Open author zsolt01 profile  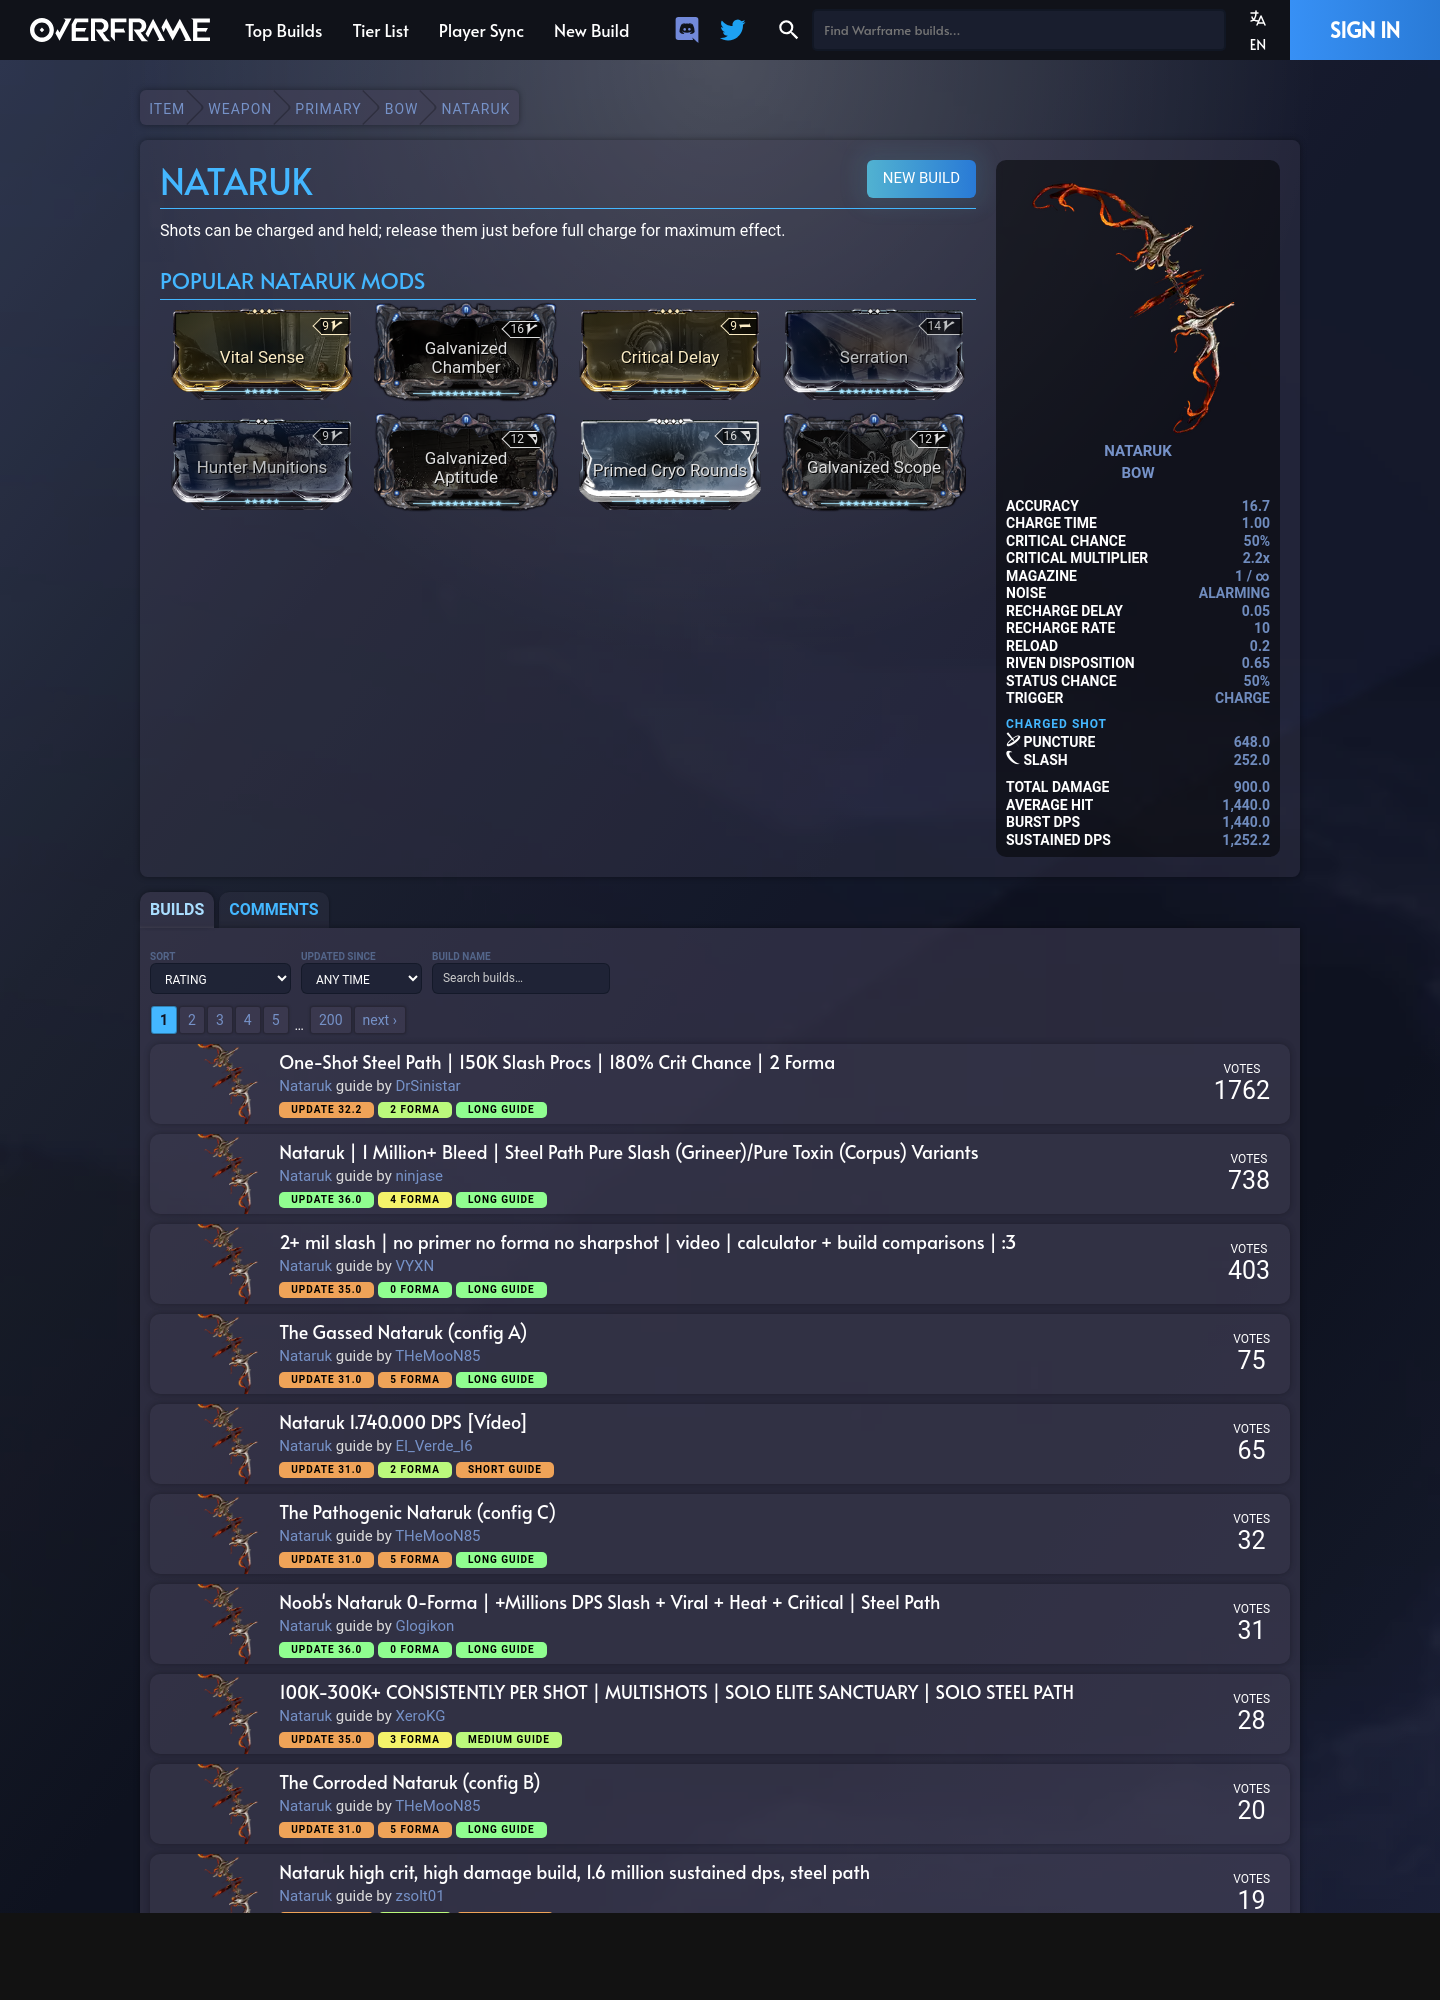(420, 1896)
